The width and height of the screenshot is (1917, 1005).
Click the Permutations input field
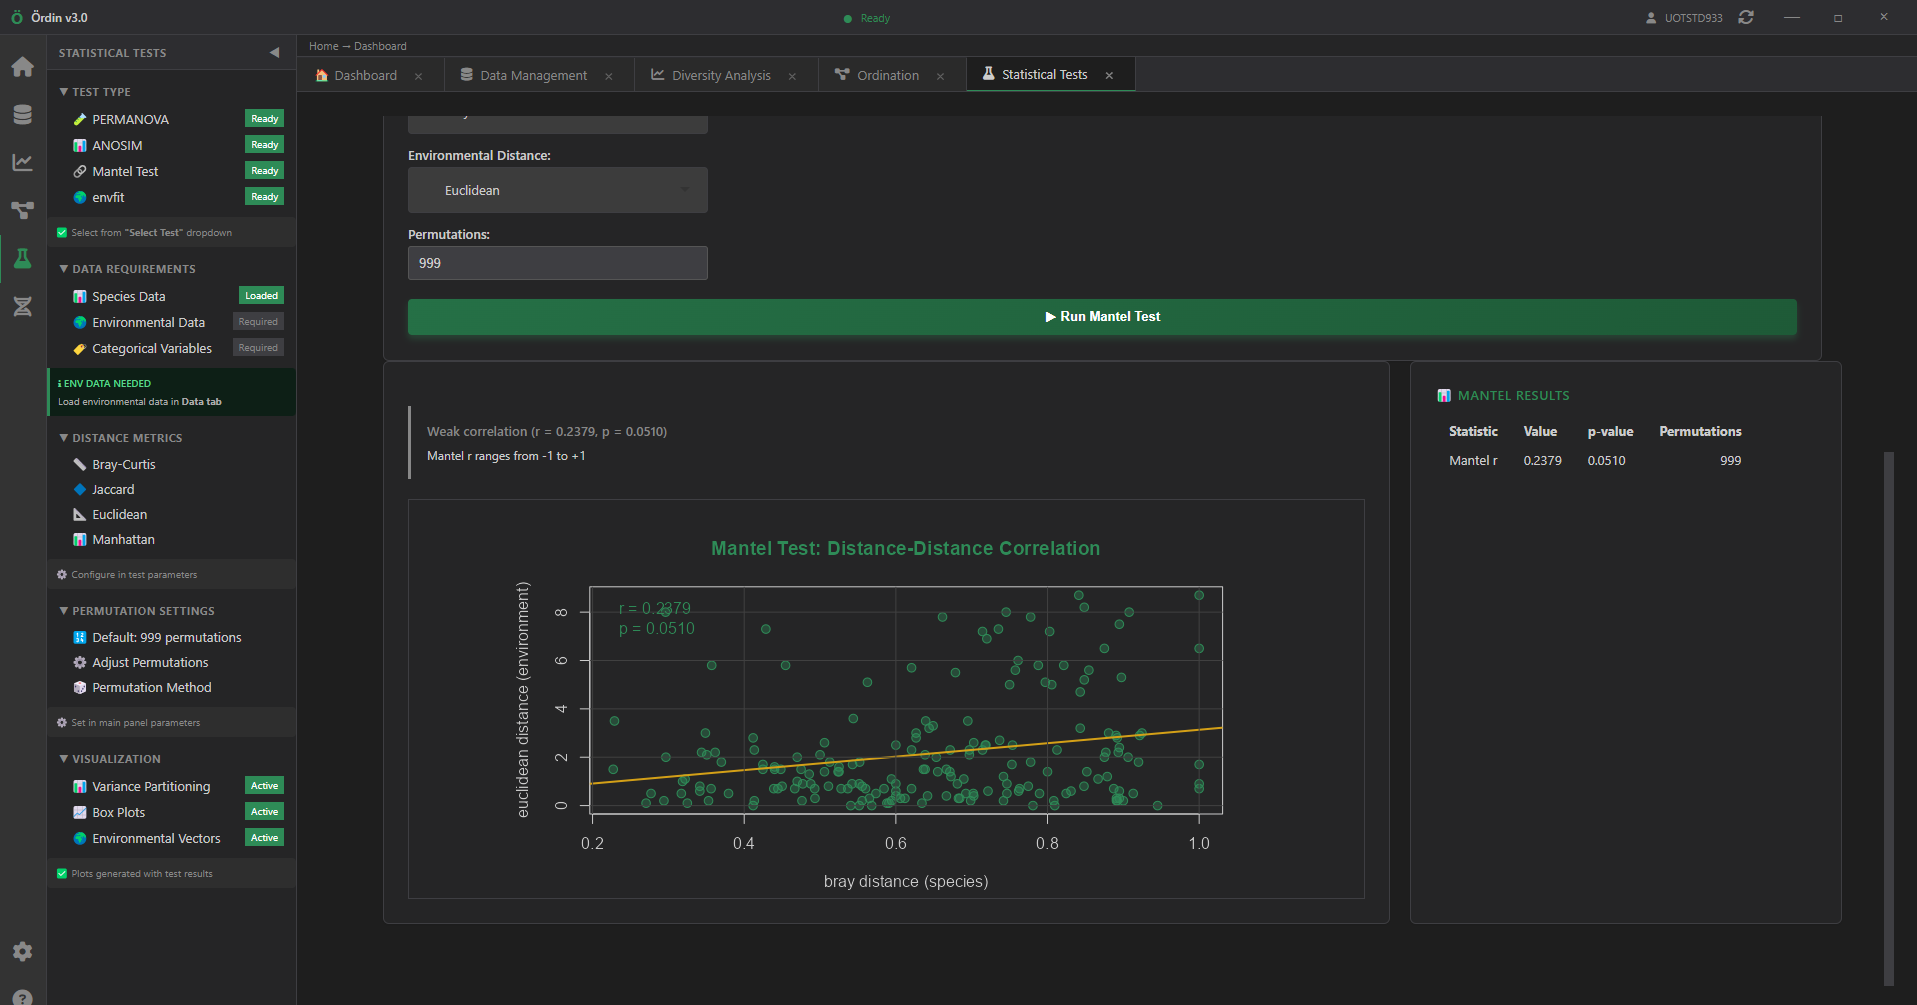click(x=557, y=263)
